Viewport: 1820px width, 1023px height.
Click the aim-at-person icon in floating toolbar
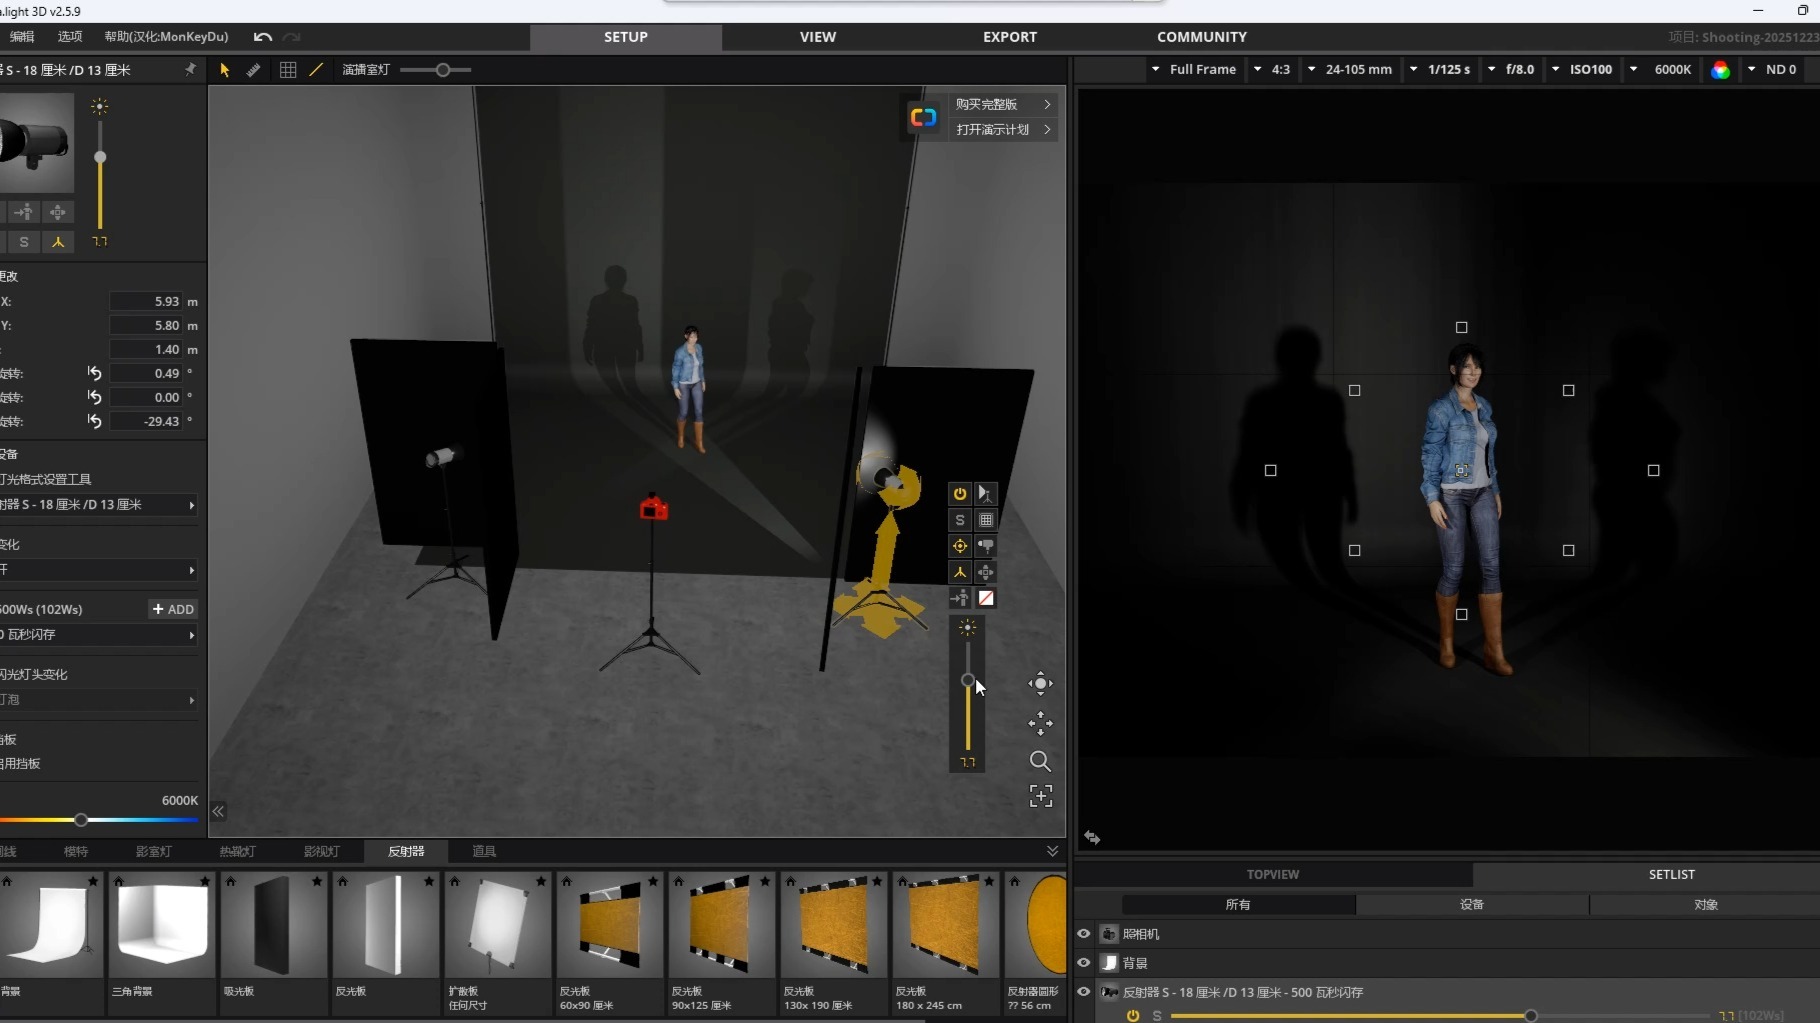[x=960, y=598]
